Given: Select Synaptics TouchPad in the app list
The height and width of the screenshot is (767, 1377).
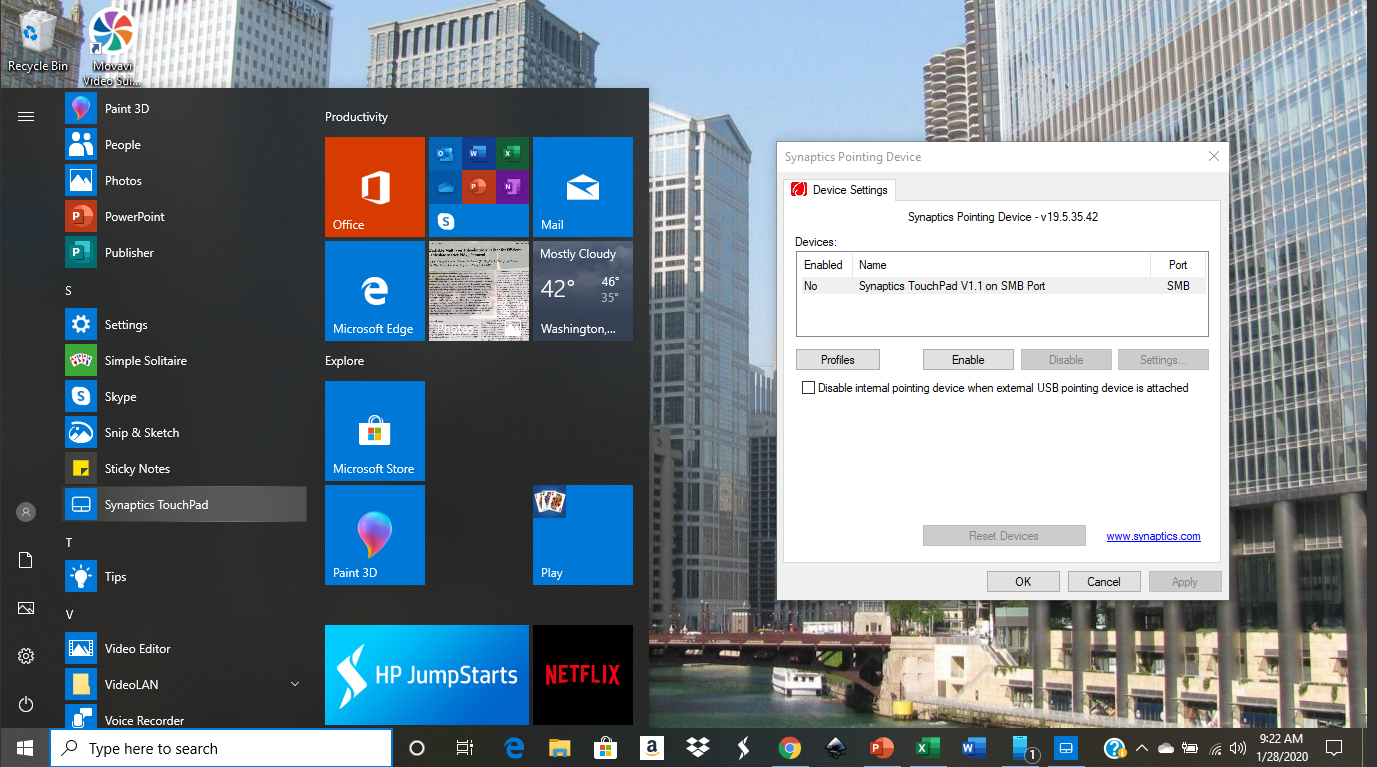Looking at the screenshot, I should pyautogui.click(x=185, y=505).
